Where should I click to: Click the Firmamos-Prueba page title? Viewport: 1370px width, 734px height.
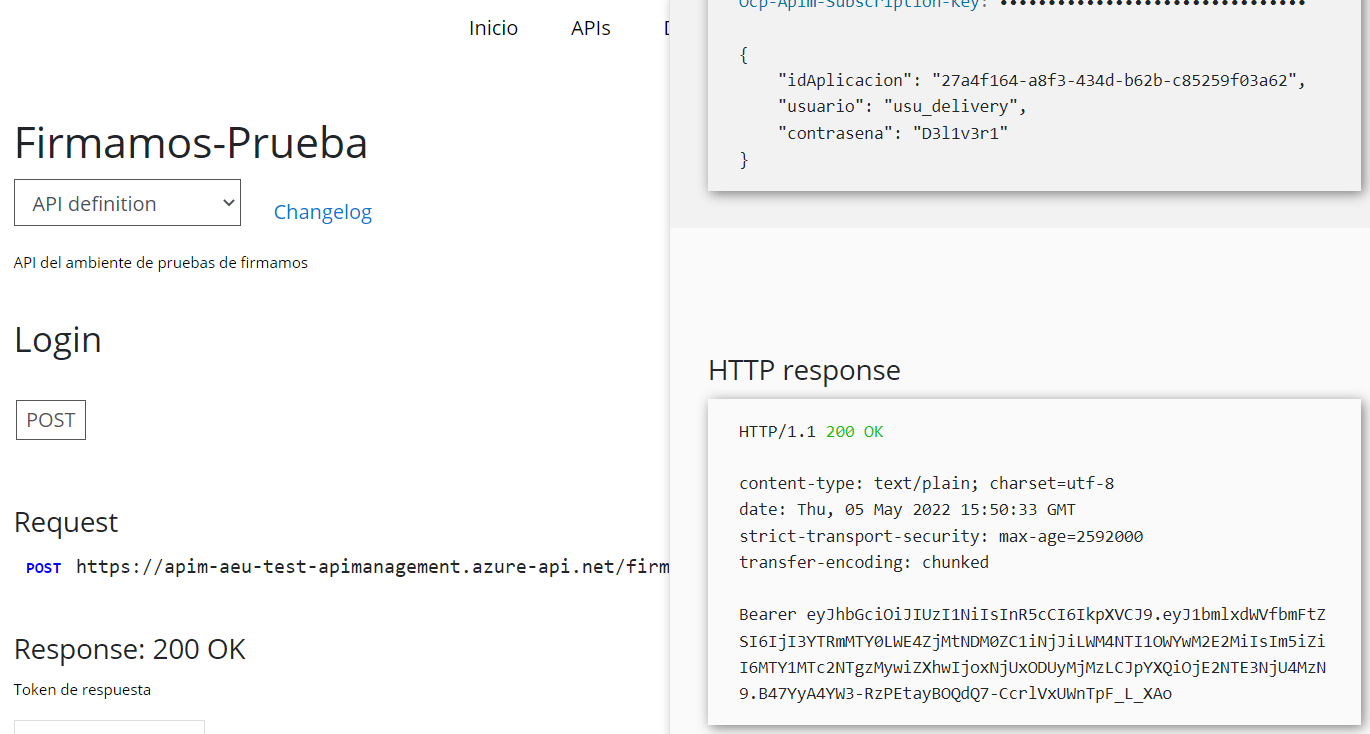pos(190,143)
